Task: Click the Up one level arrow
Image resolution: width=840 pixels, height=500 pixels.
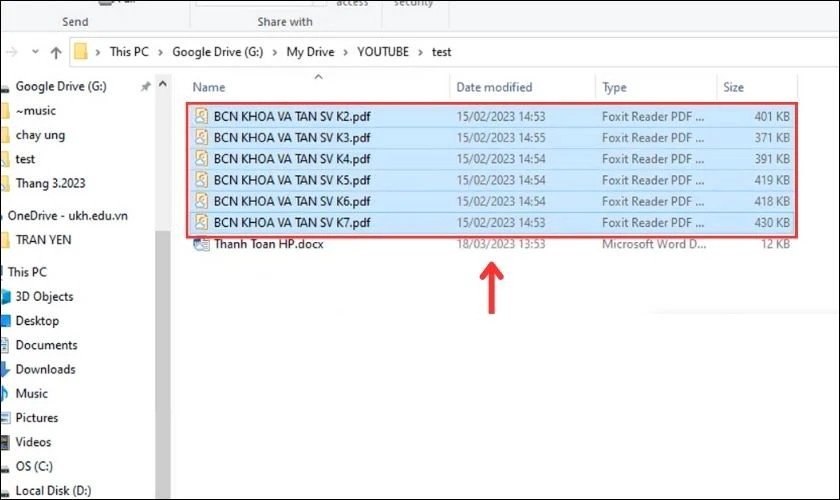Action: pyautogui.click(x=56, y=52)
